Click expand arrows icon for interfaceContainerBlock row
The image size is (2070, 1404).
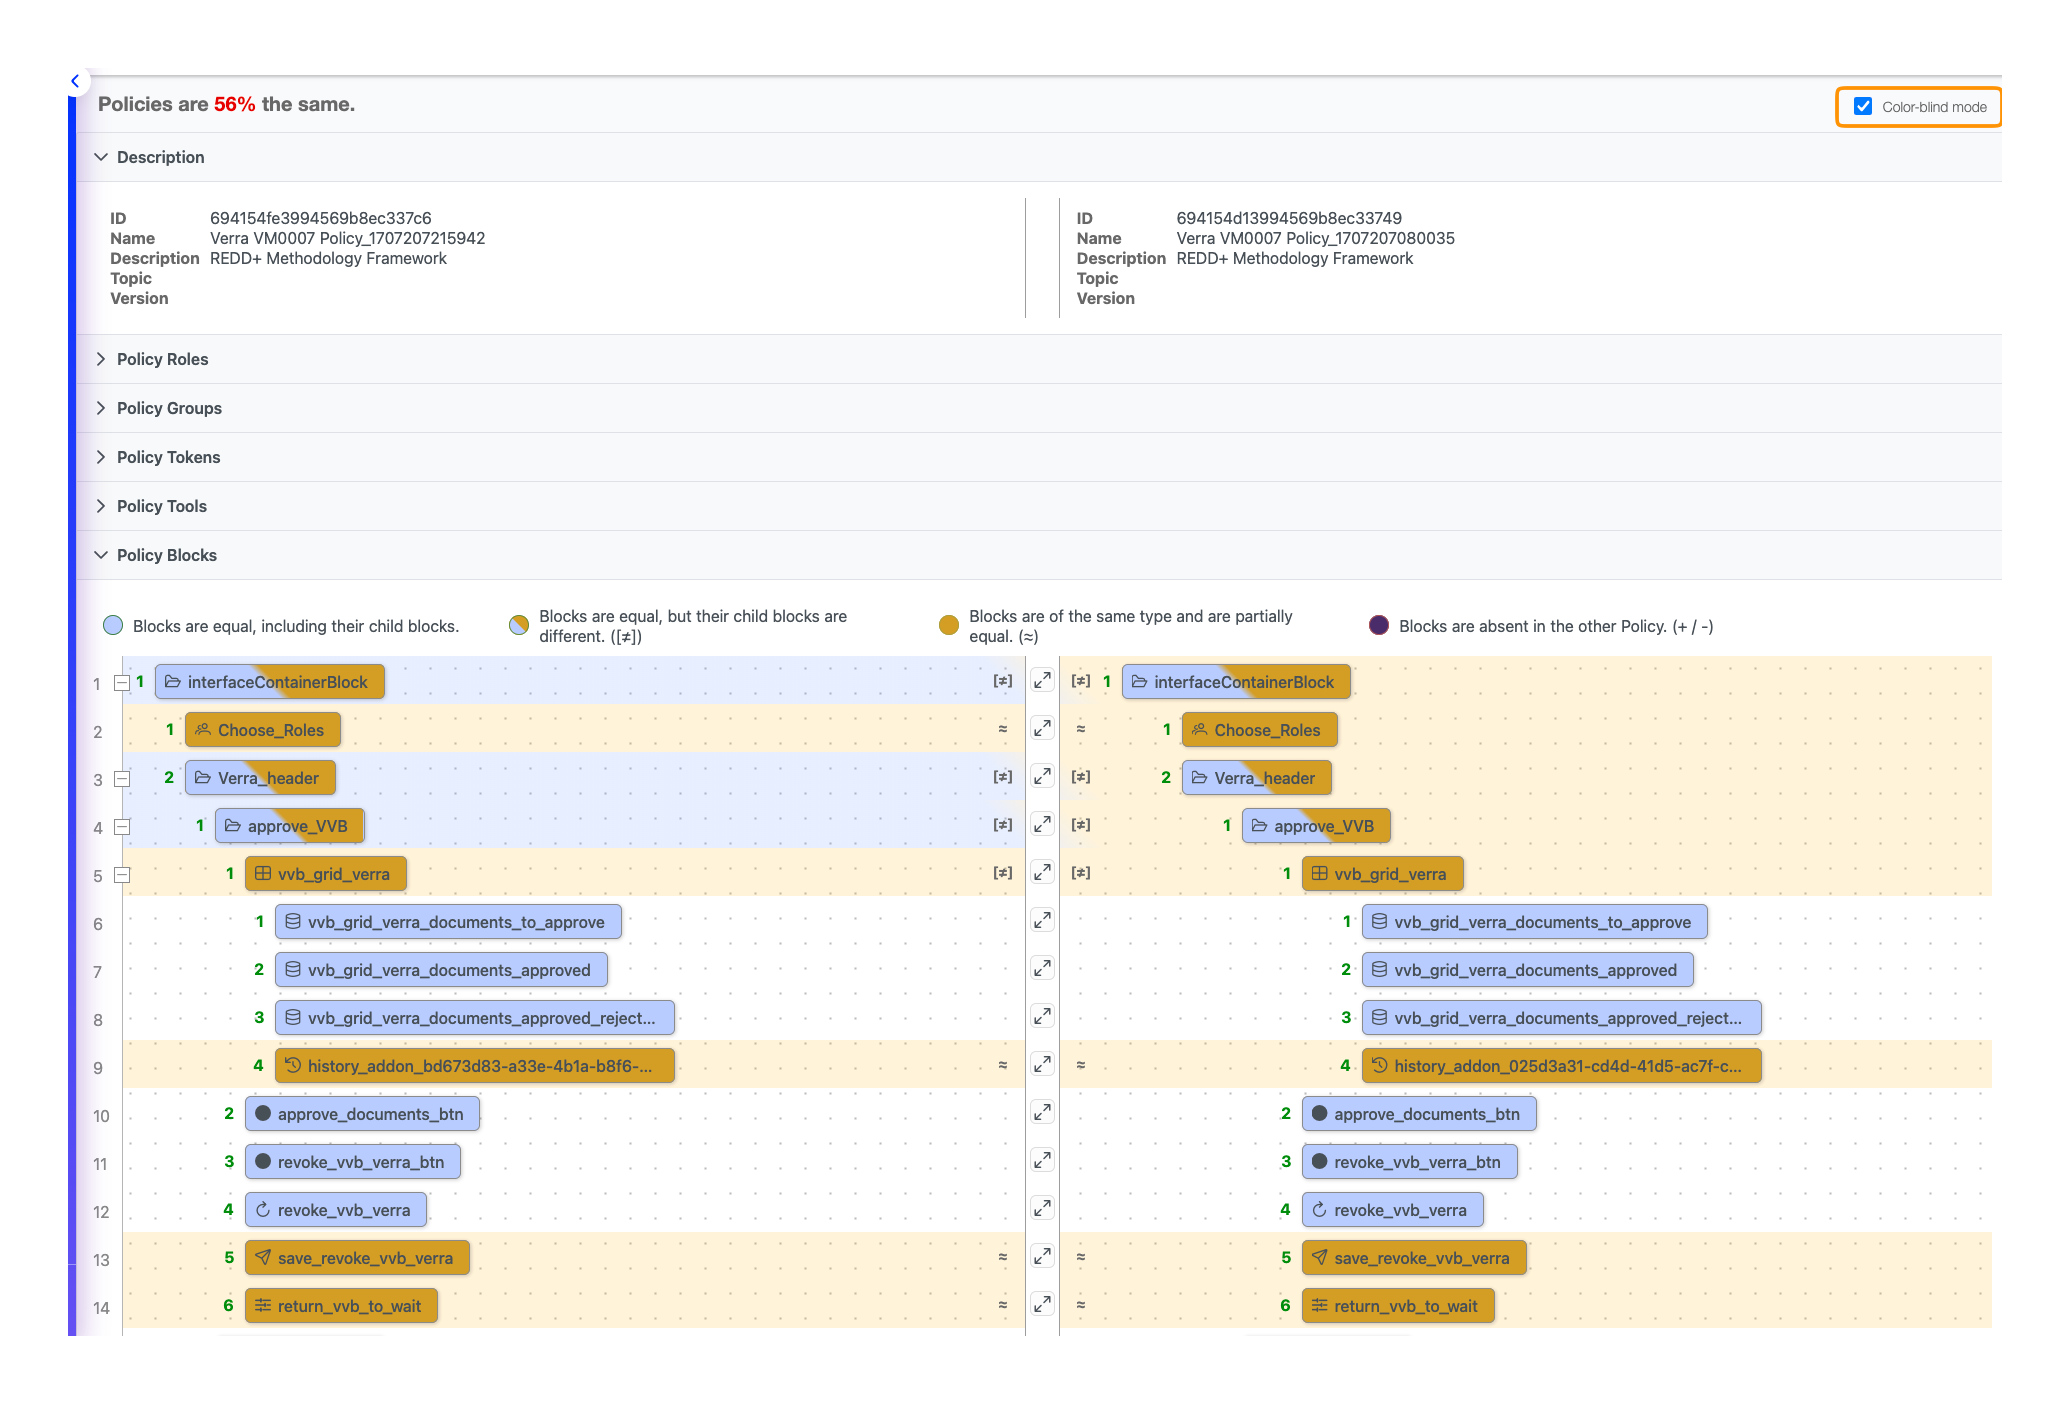coord(1042,681)
